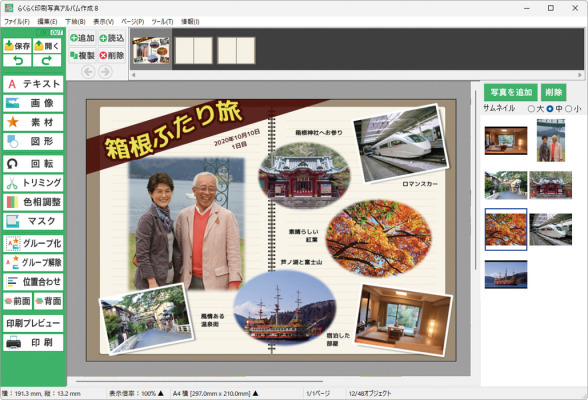The image size is (588, 400).
Task: Open the 素材 star materials tool
Action: 33,122
